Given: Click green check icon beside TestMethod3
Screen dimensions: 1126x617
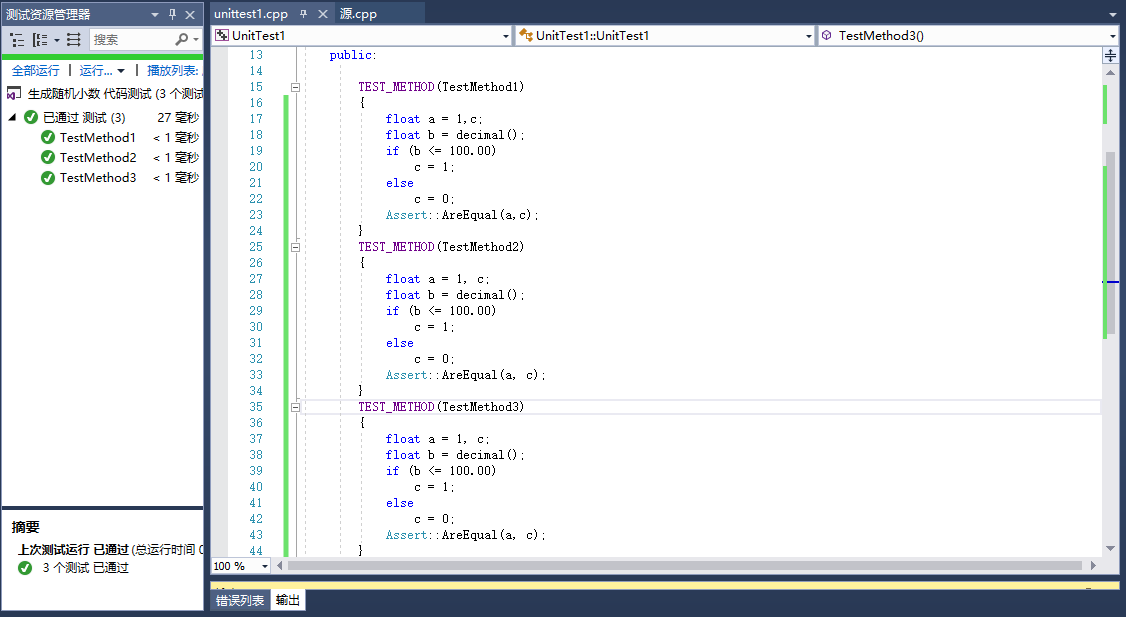Looking at the screenshot, I should pyautogui.click(x=48, y=177).
